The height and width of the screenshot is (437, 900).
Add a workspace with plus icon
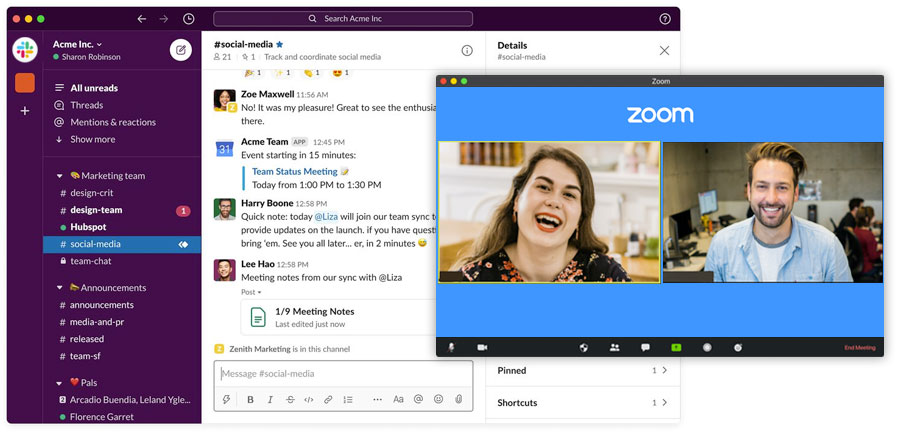25,111
